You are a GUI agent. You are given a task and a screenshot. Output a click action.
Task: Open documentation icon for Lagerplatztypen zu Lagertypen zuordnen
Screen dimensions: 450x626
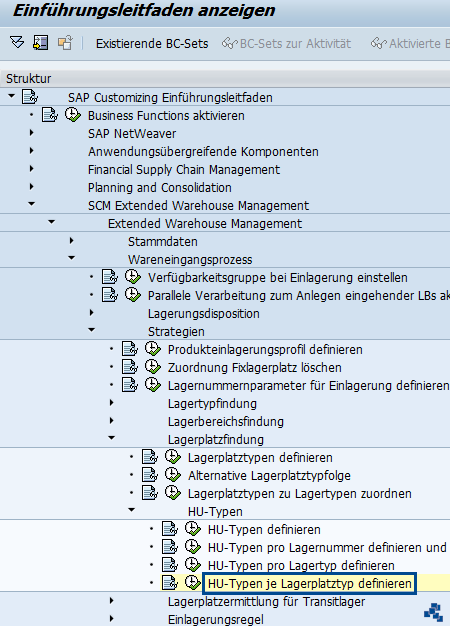pos(150,493)
